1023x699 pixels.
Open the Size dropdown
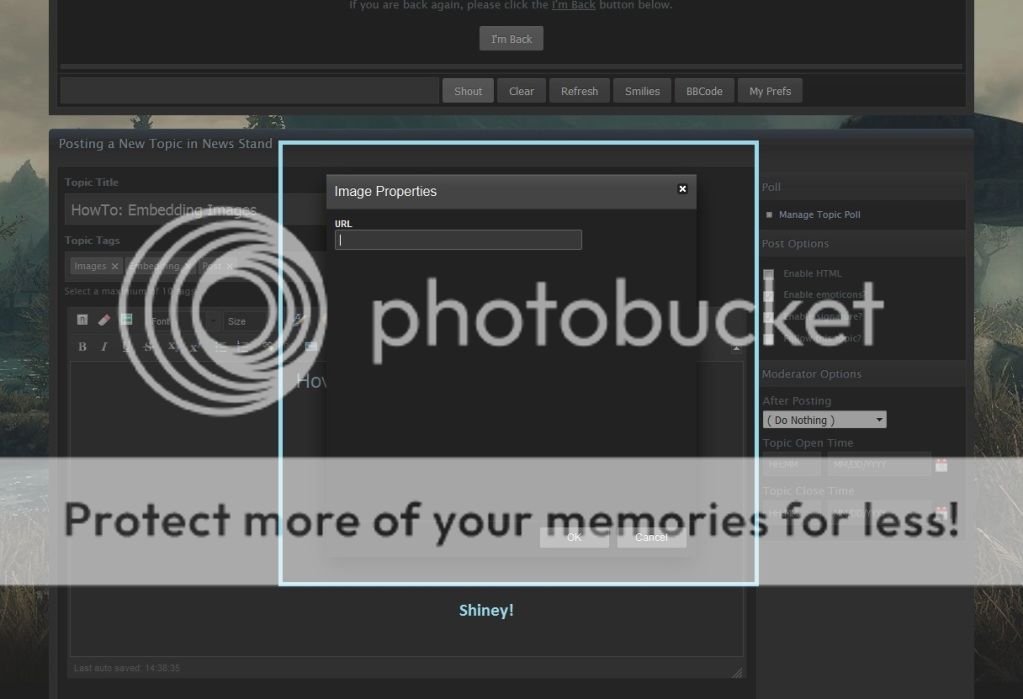[251, 321]
